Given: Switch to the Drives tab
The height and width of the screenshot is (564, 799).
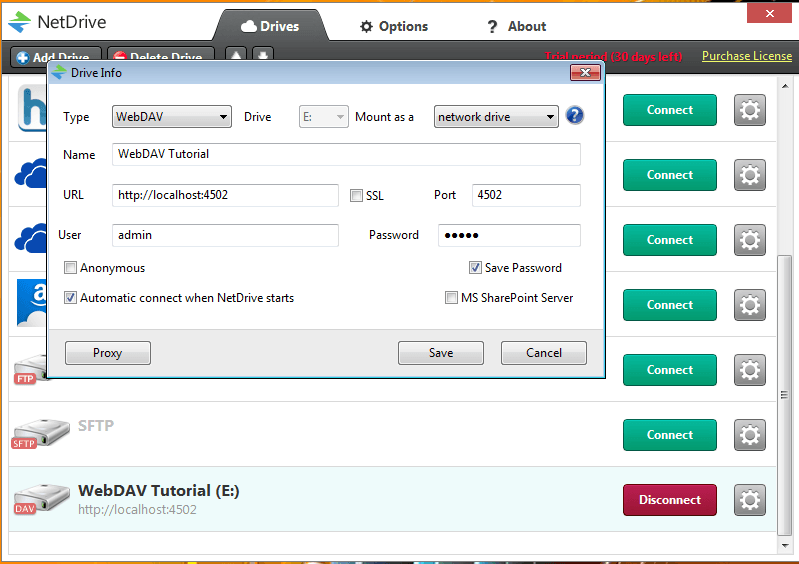Looking at the screenshot, I should click(271, 26).
